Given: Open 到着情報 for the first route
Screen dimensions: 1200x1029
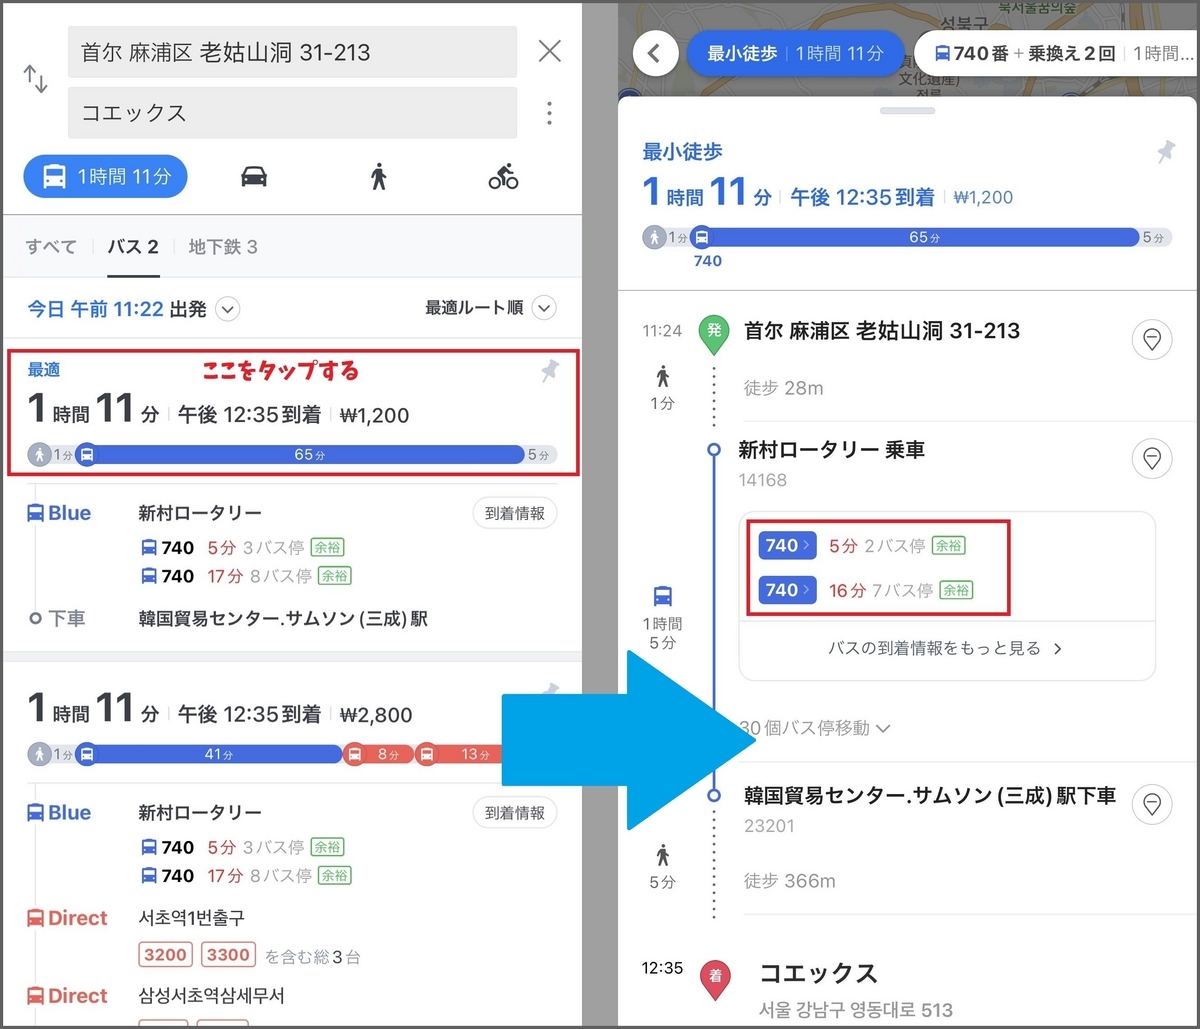Looking at the screenshot, I should tap(515, 513).
